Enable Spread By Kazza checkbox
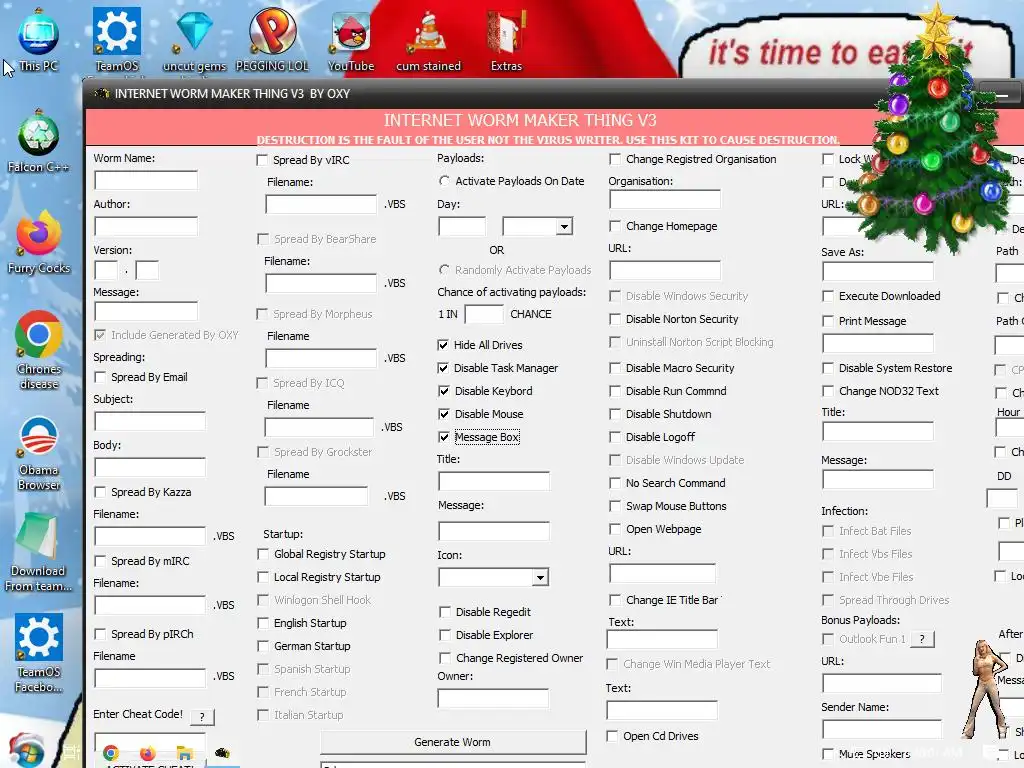This screenshot has width=1024, height=768. point(100,492)
